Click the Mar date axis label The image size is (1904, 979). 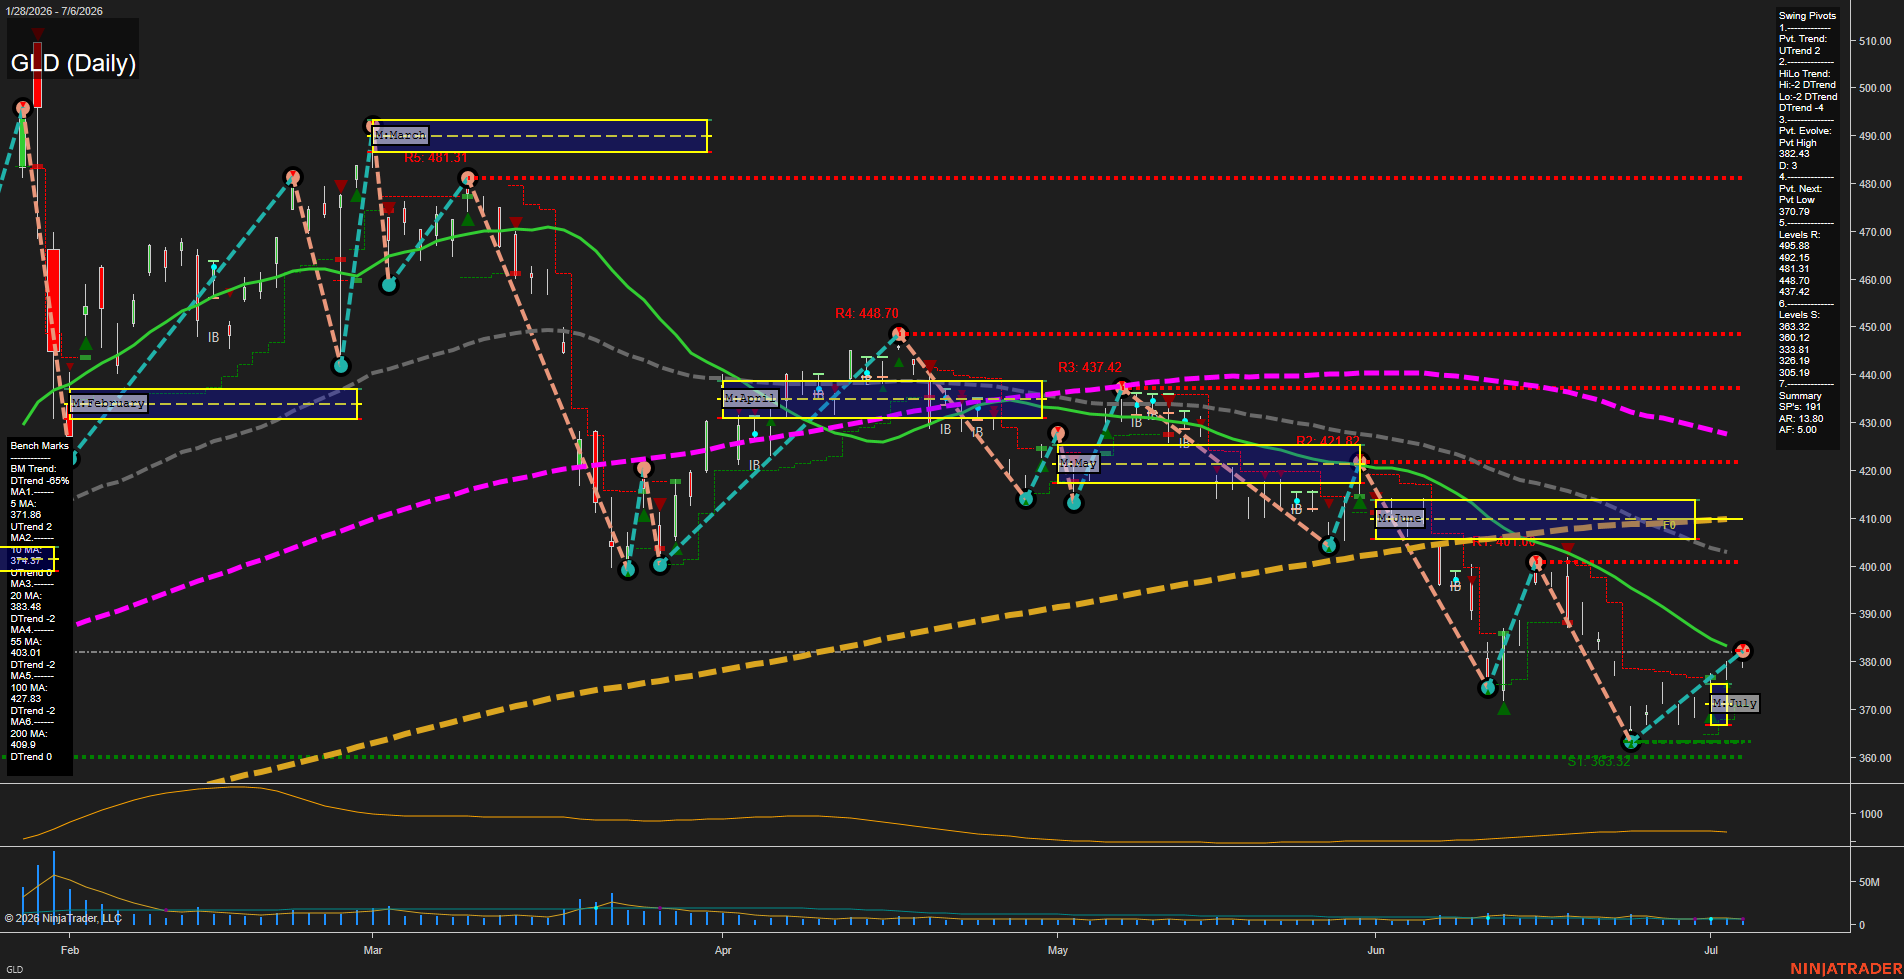point(373,950)
